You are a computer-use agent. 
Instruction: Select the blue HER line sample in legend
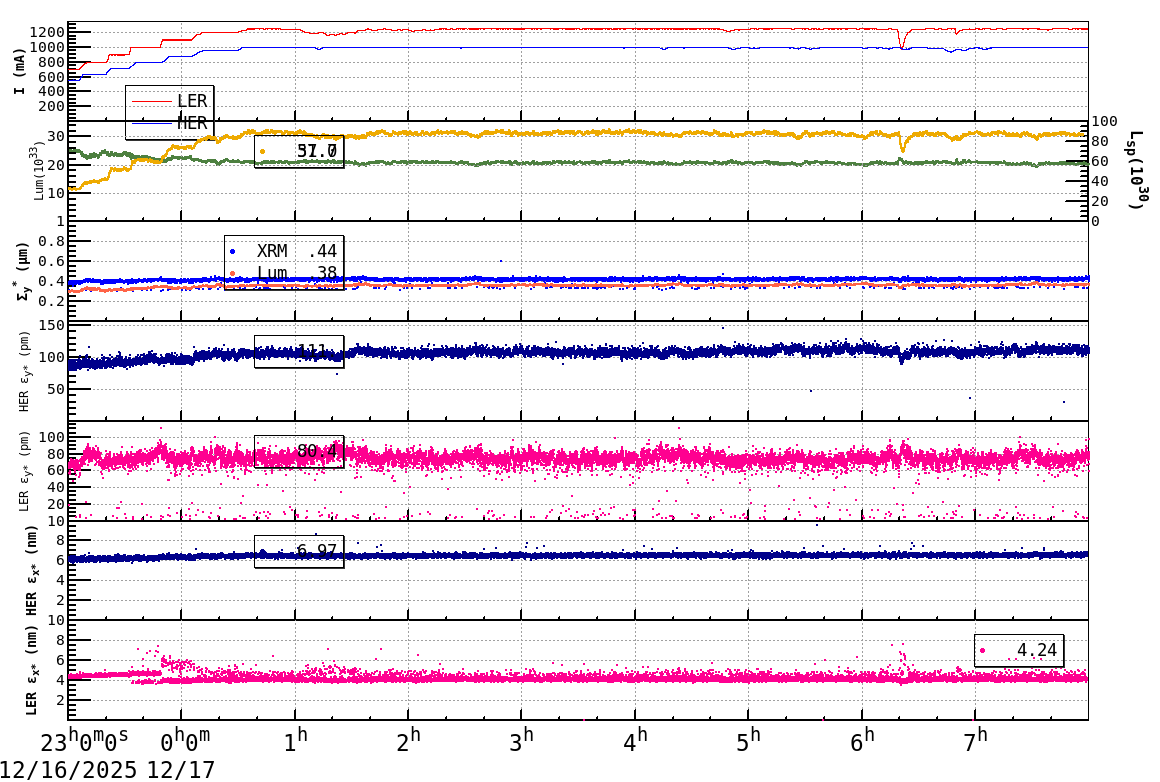click(x=152, y=124)
